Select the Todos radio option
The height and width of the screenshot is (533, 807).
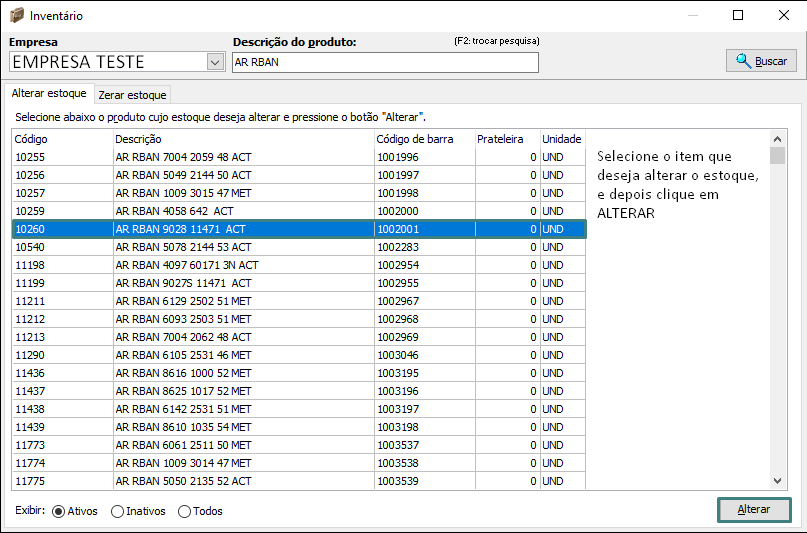coord(184,511)
